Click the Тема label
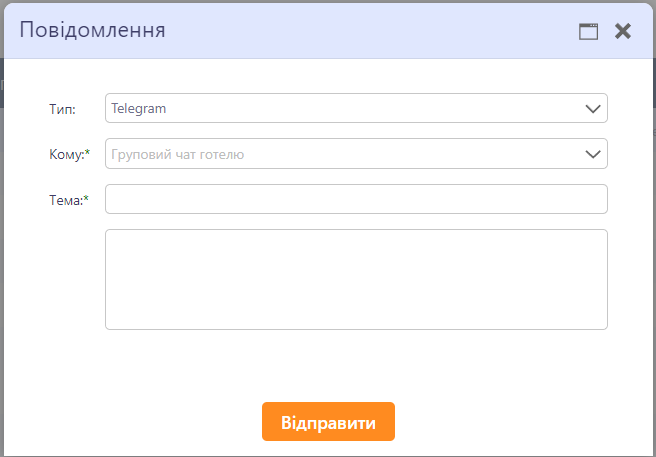The width and height of the screenshot is (656, 457). pyautogui.click(x=65, y=200)
